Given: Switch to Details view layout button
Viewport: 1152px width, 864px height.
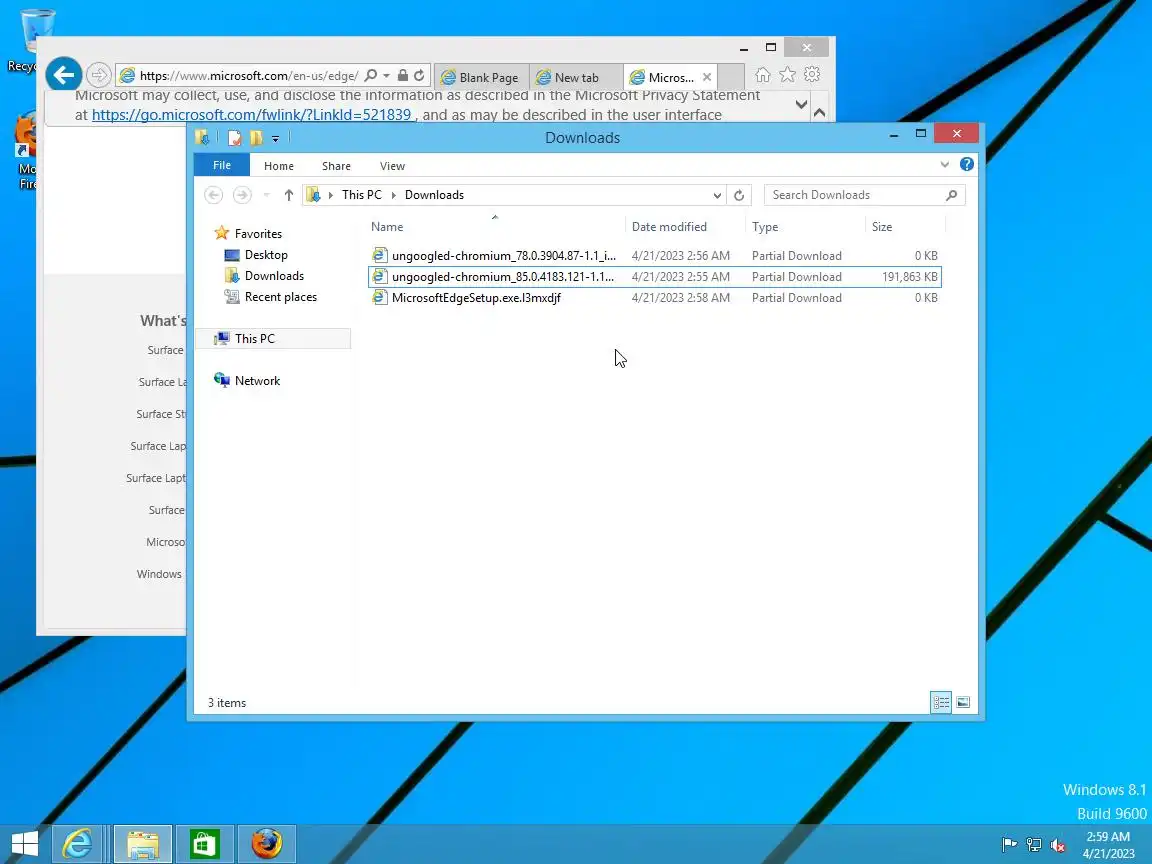Looking at the screenshot, I should coord(941,702).
